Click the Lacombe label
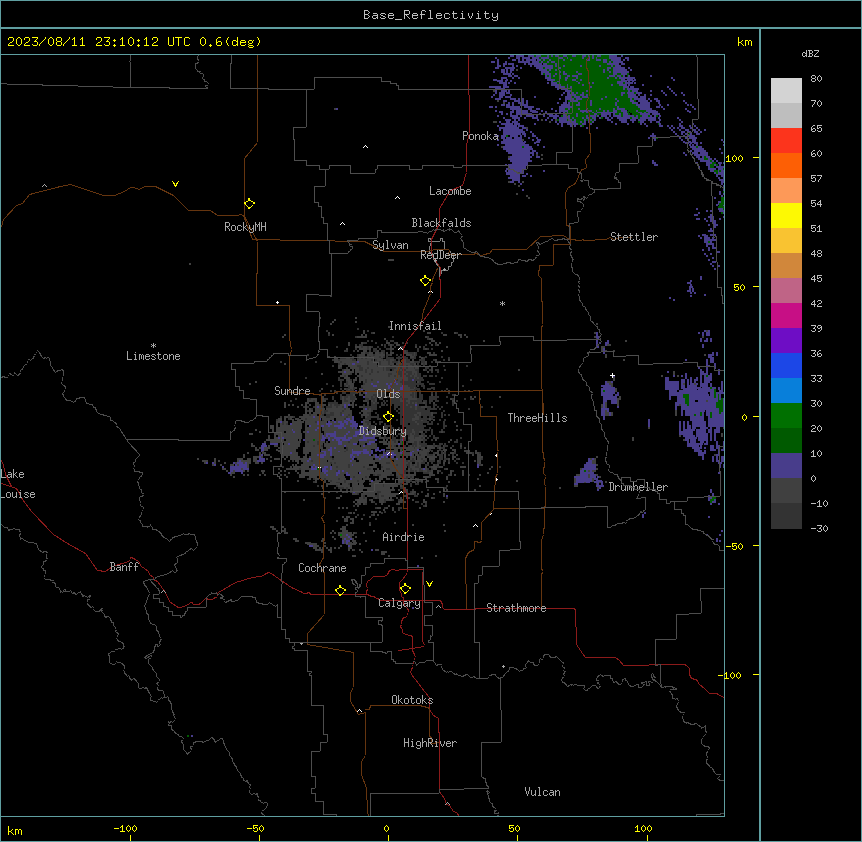Image resolution: width=862 pixels, height=842 pixels. pos(450,191)
